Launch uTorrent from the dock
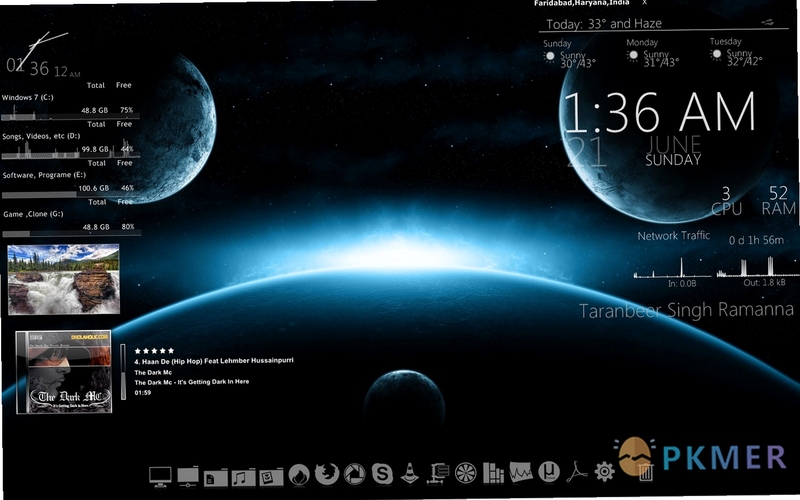 548,472
